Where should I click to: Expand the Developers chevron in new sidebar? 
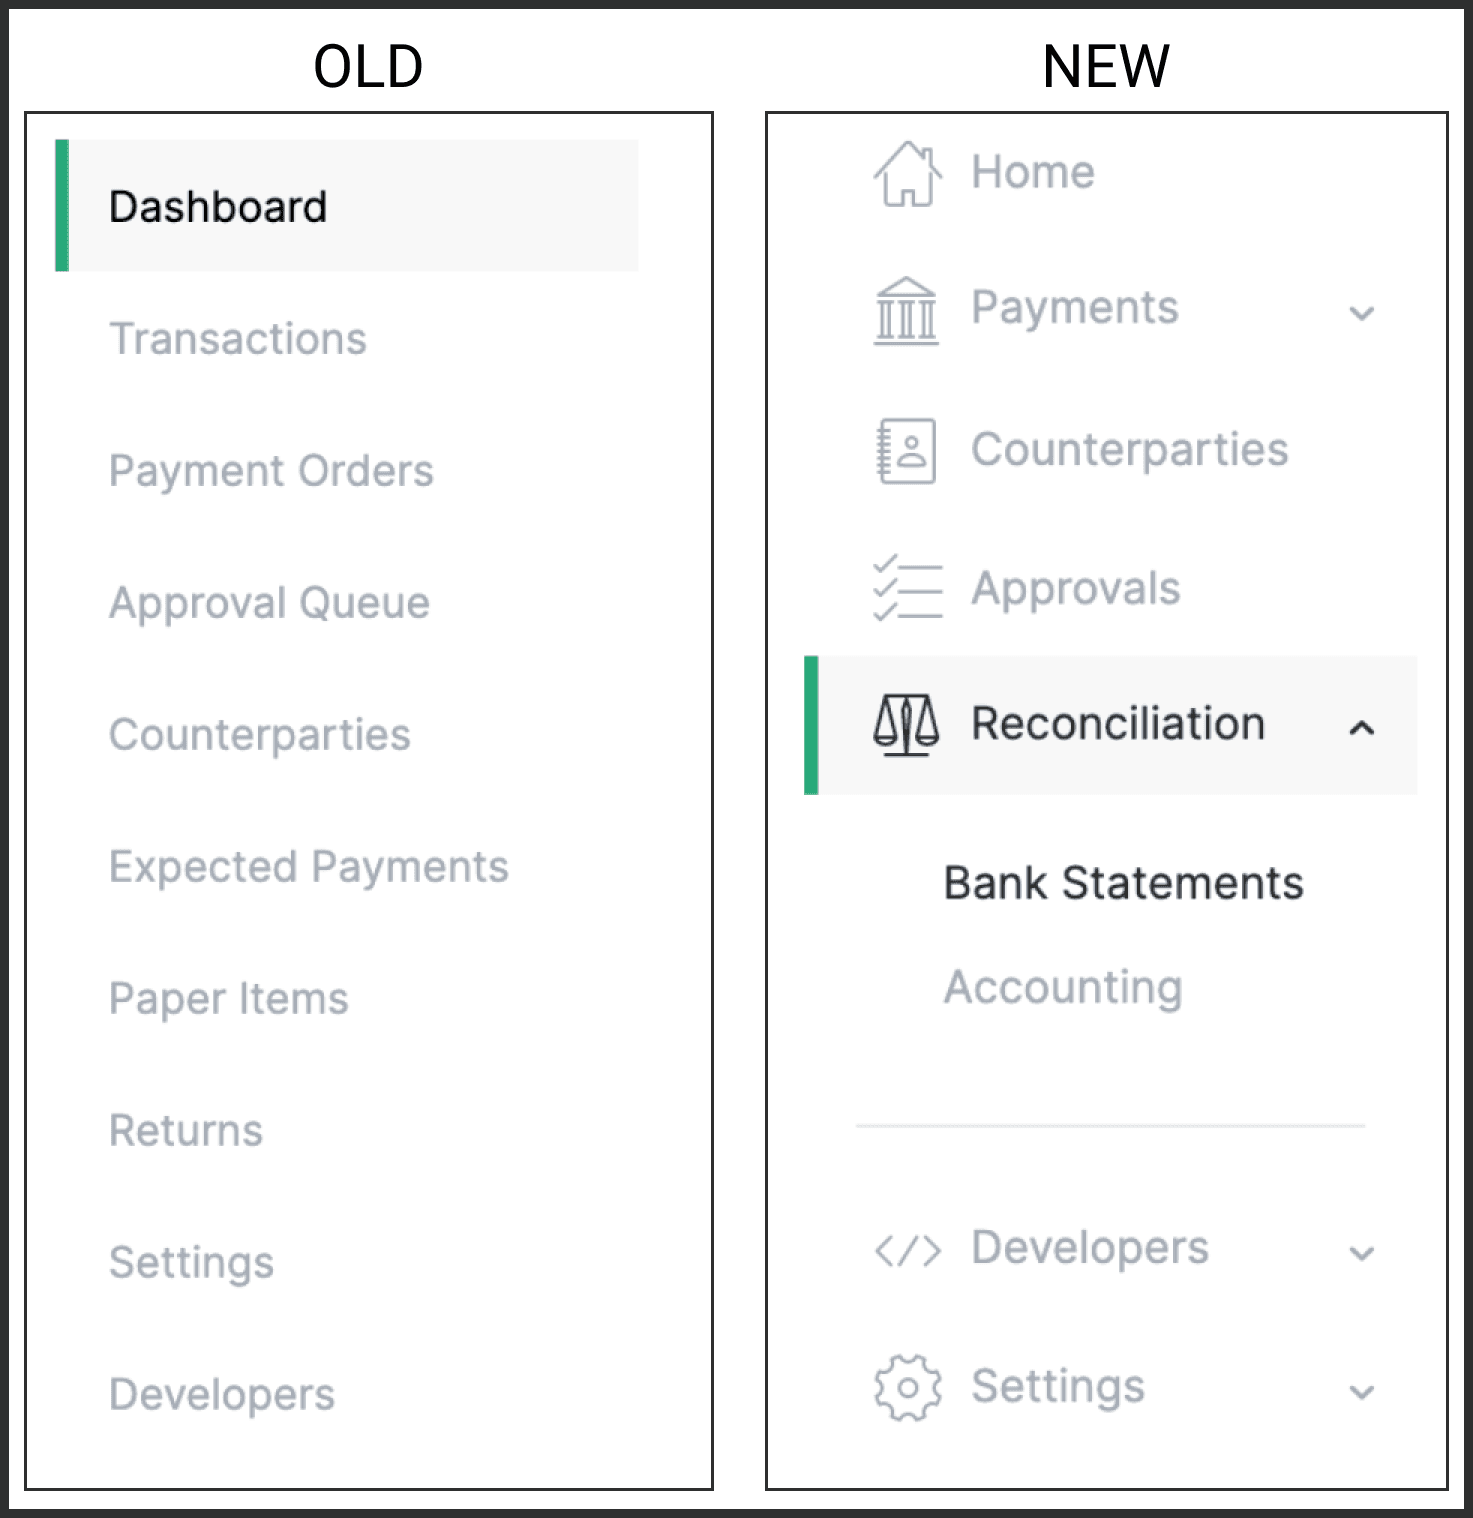1361,1253
